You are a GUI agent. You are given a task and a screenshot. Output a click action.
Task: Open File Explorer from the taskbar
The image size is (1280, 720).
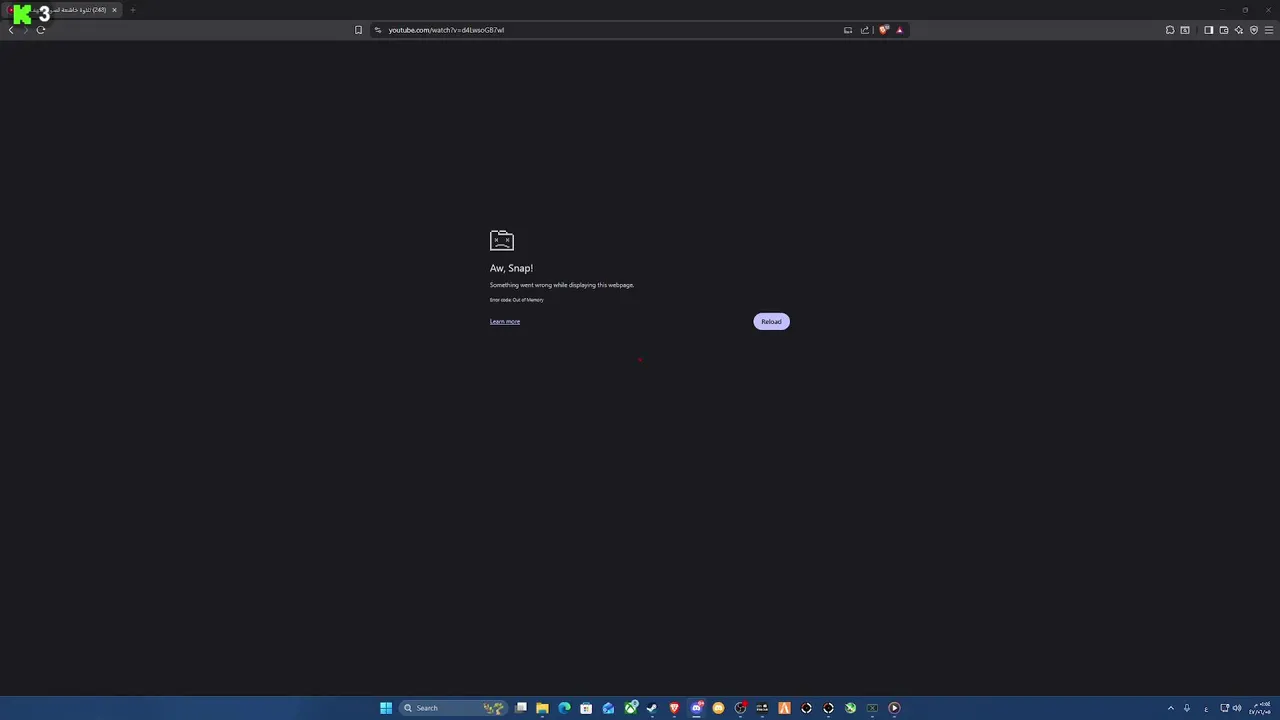542,708
